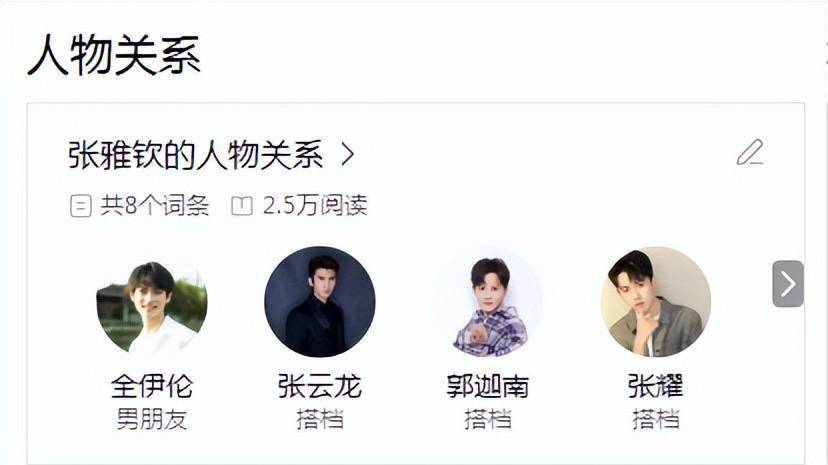Click the 张耀 name link
Image resolution: width=828 pixels, height=465 pixels.
pos(655,386)
